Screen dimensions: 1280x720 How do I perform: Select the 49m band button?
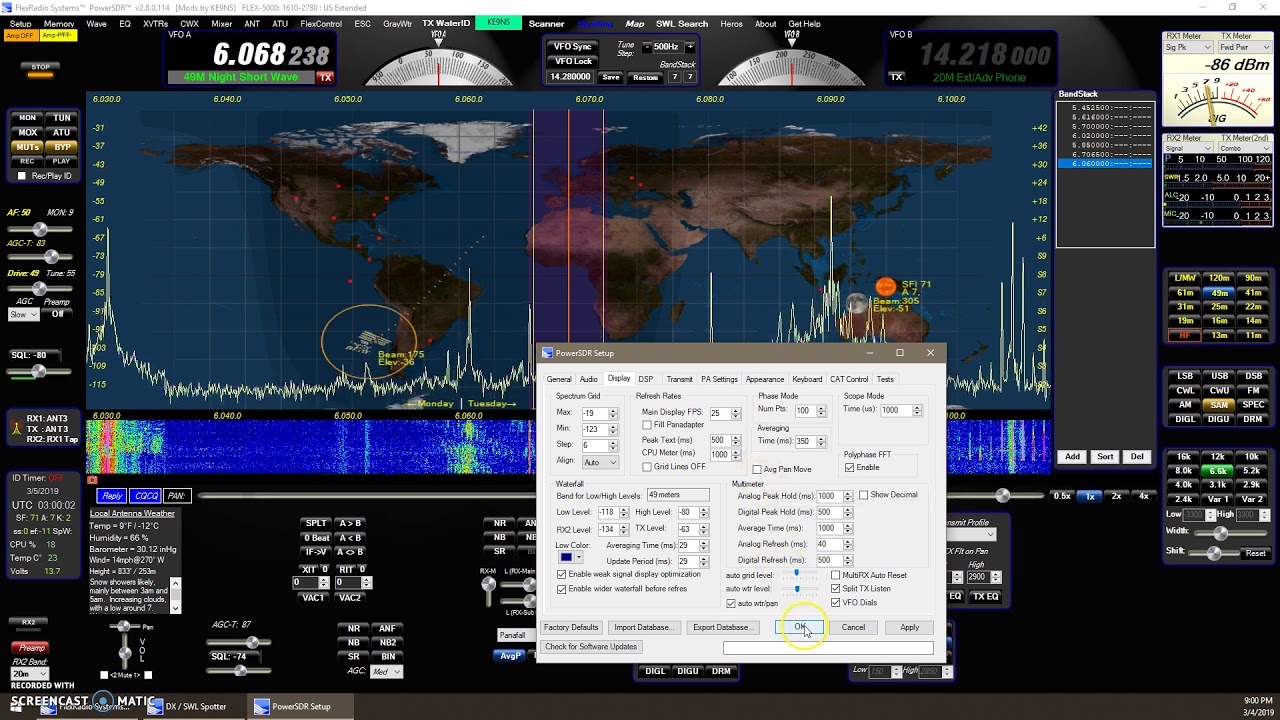(x=1219, y=293)
